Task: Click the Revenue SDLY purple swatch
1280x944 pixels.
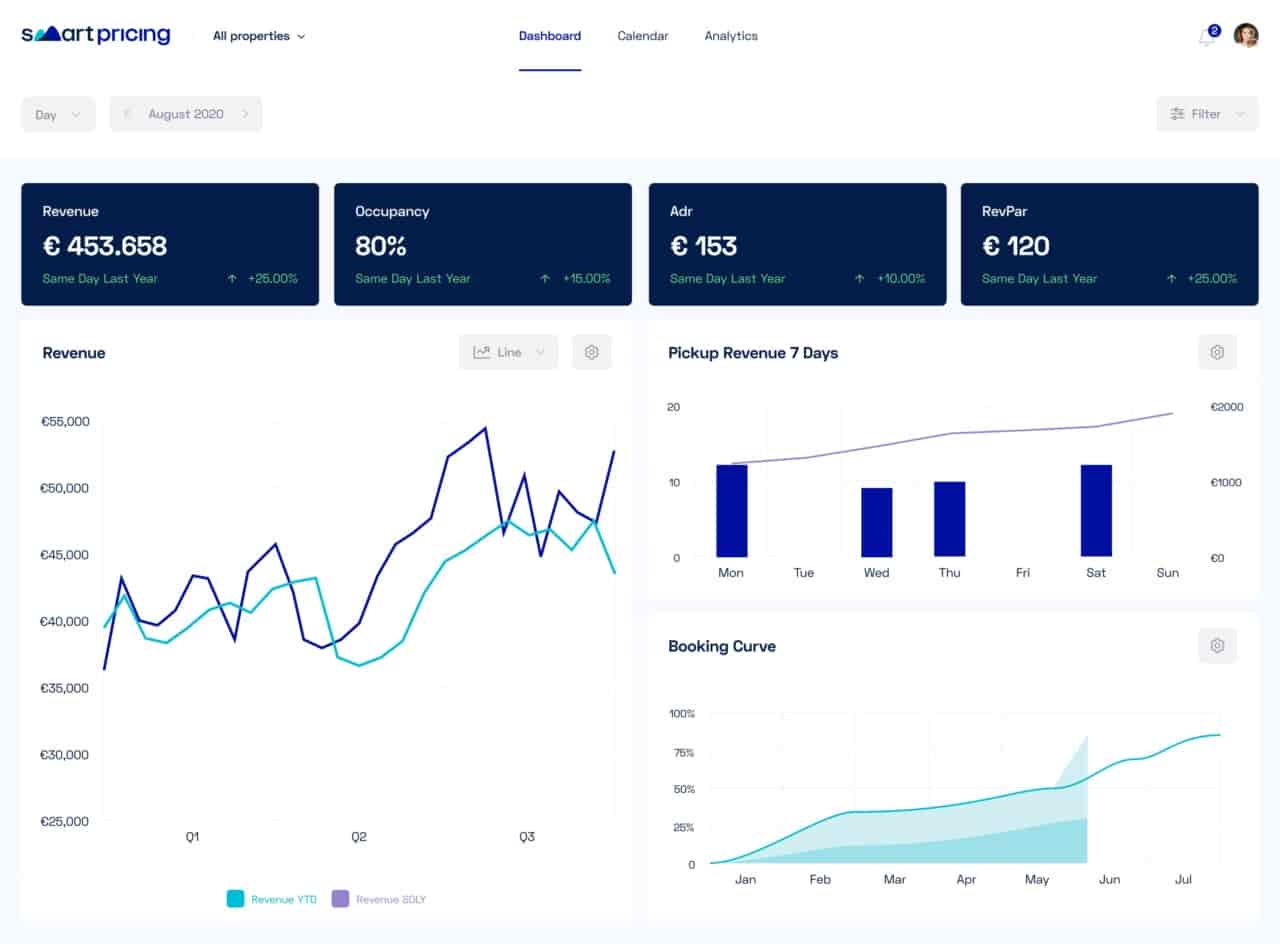Action: click(x=340, y=899)
